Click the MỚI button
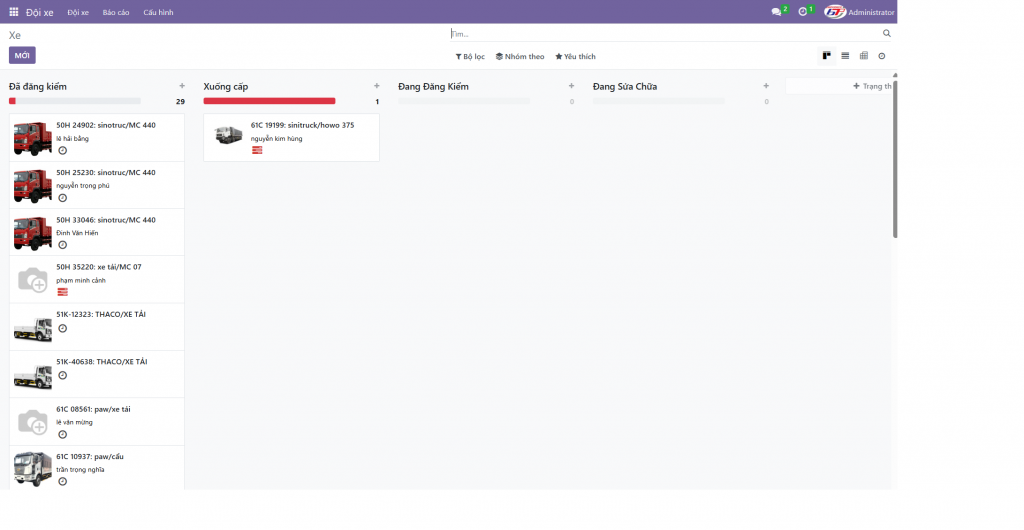Image resolution: width=1024 pixels, height=530 pixels. coord(22,56)
